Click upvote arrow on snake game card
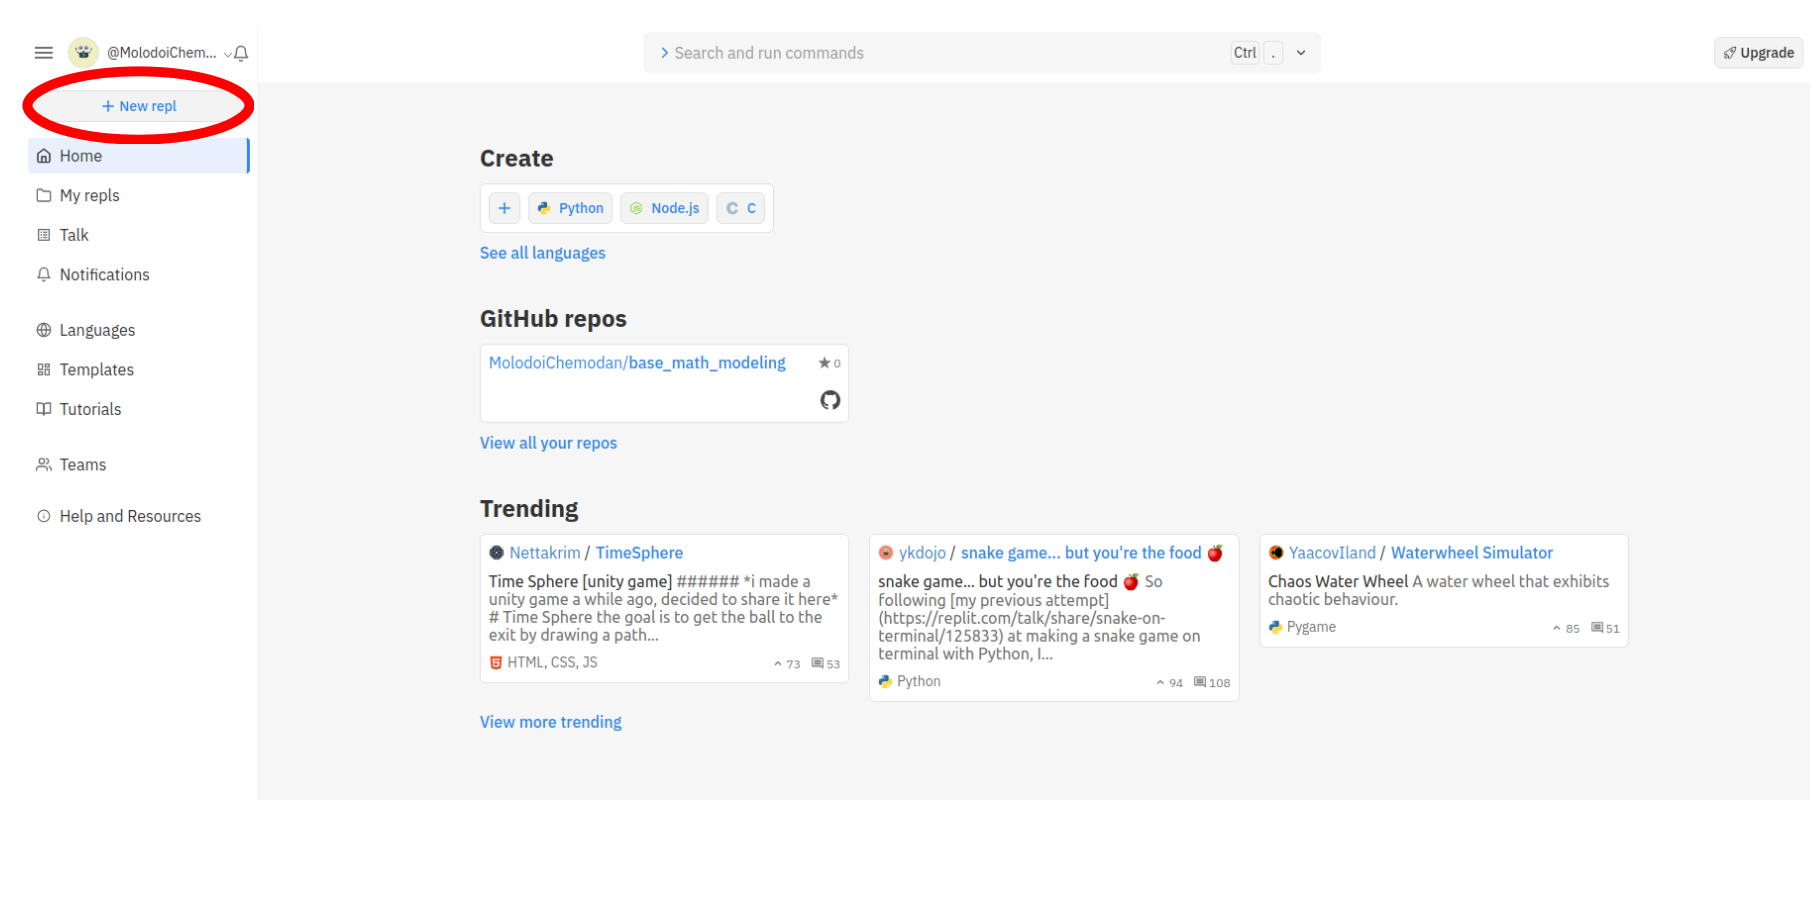The image size is (1810, 901). coord(1160,683)
